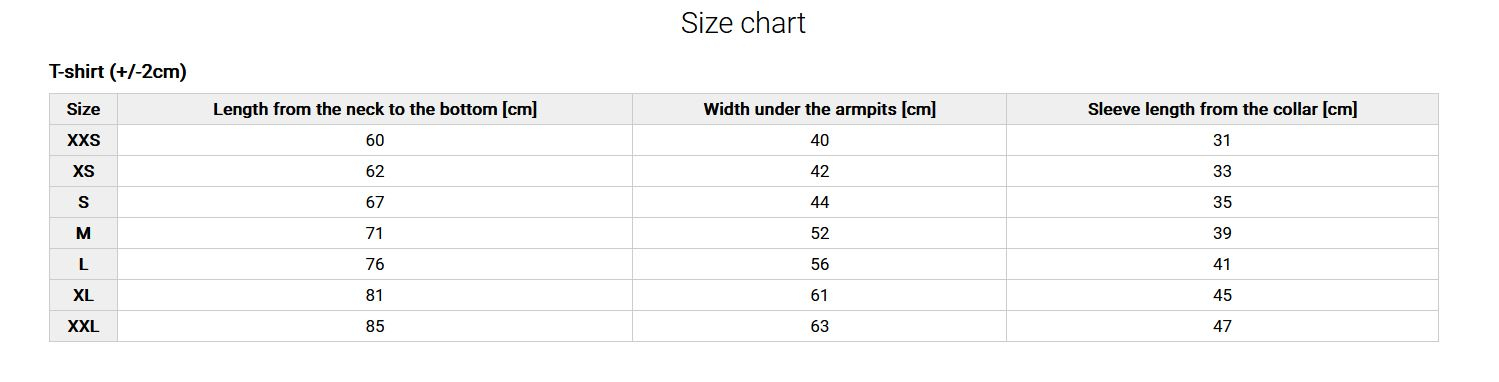This screenshot has height=382, width=1499.
Task: Click the XL sleeve length value 45
Action: pos(1222,295)
